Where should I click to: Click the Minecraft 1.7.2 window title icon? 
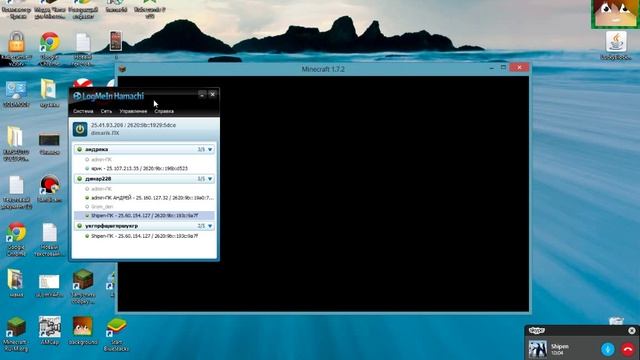[x=122, y=69]
